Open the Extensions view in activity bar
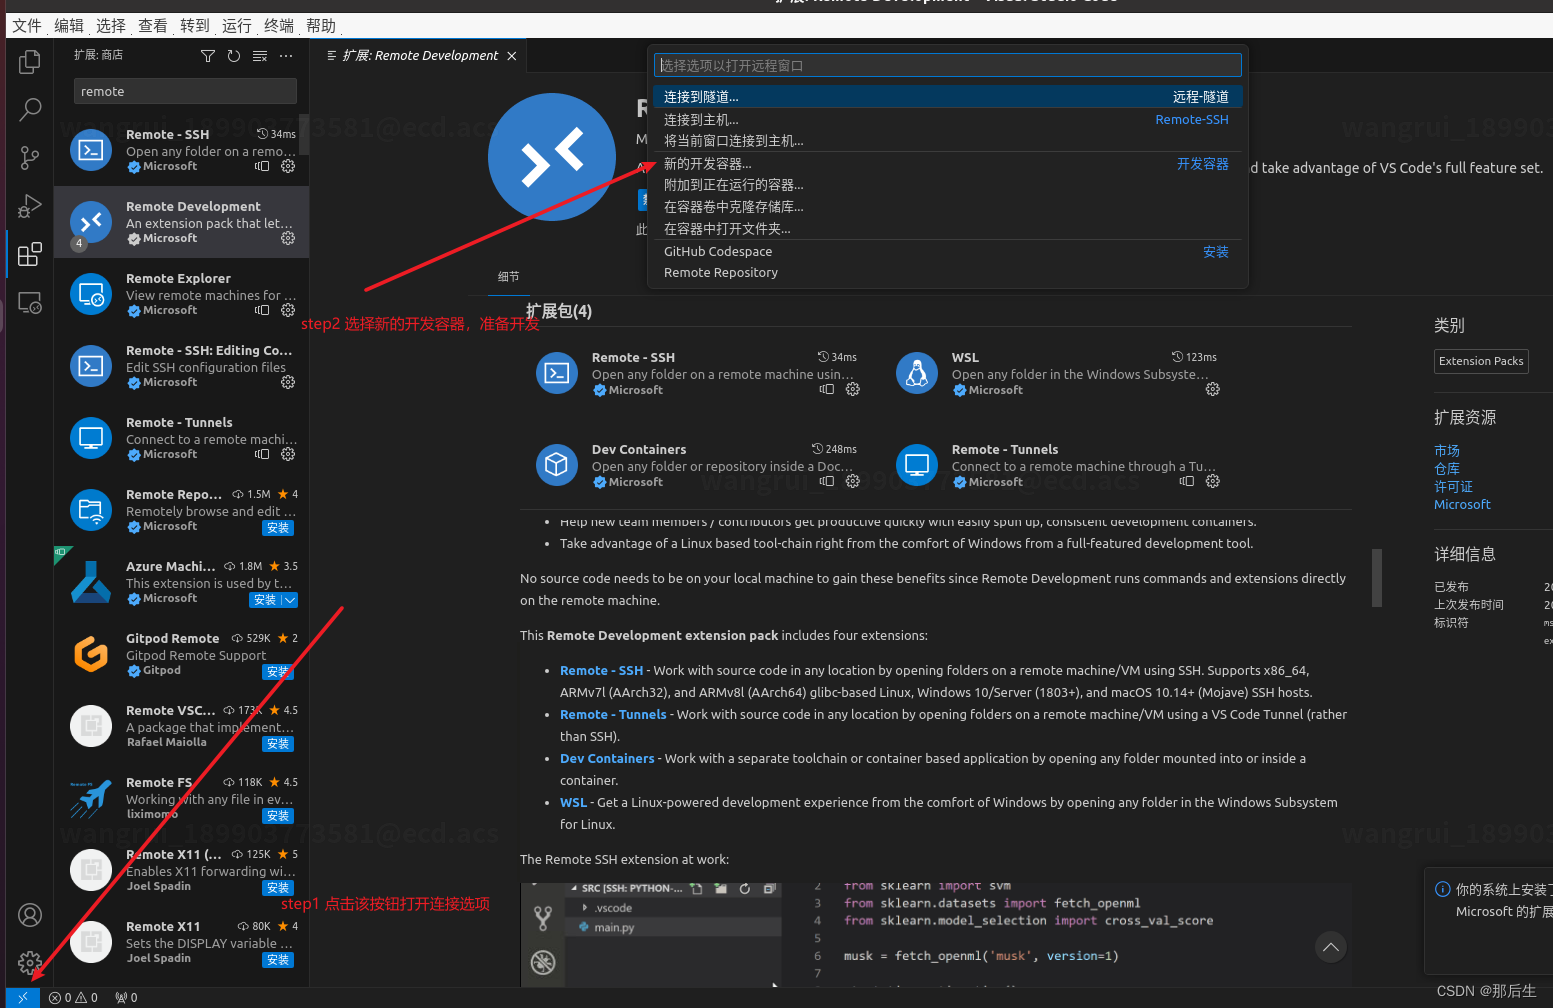This screenshot has width=1553, height=1008. [30, 254]
